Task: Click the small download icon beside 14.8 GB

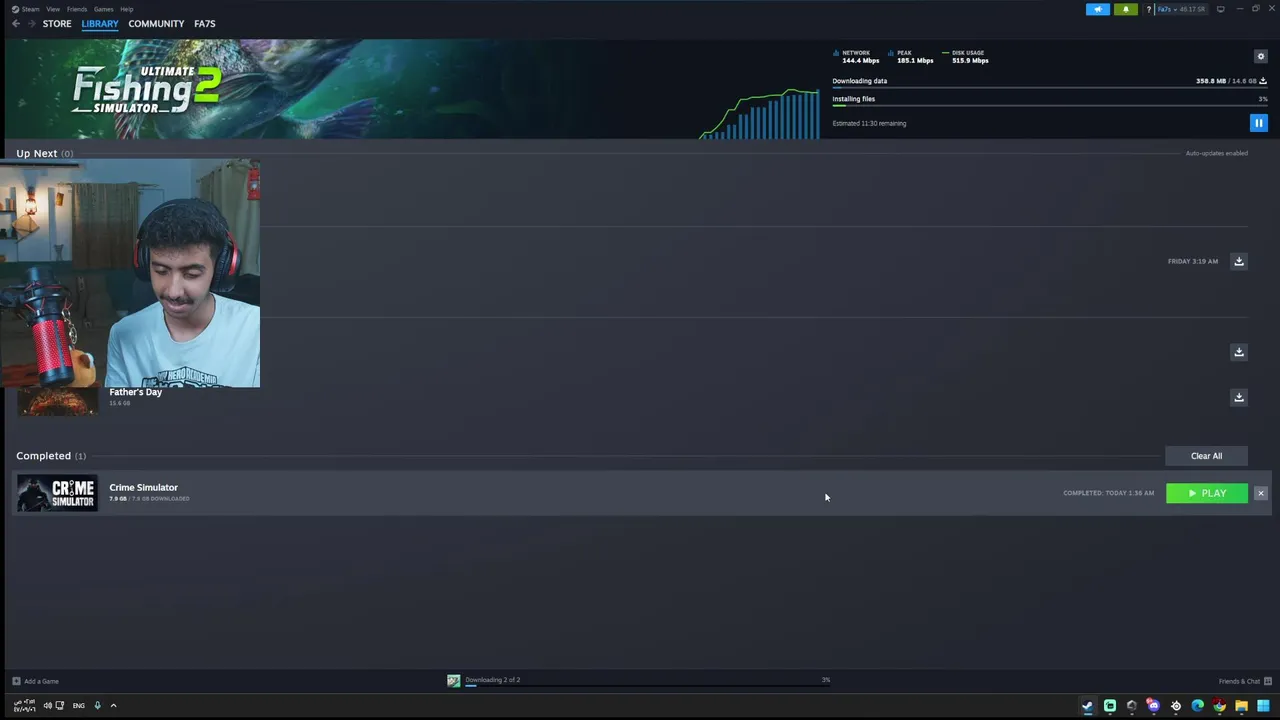Action: [x=1263, y=81]
